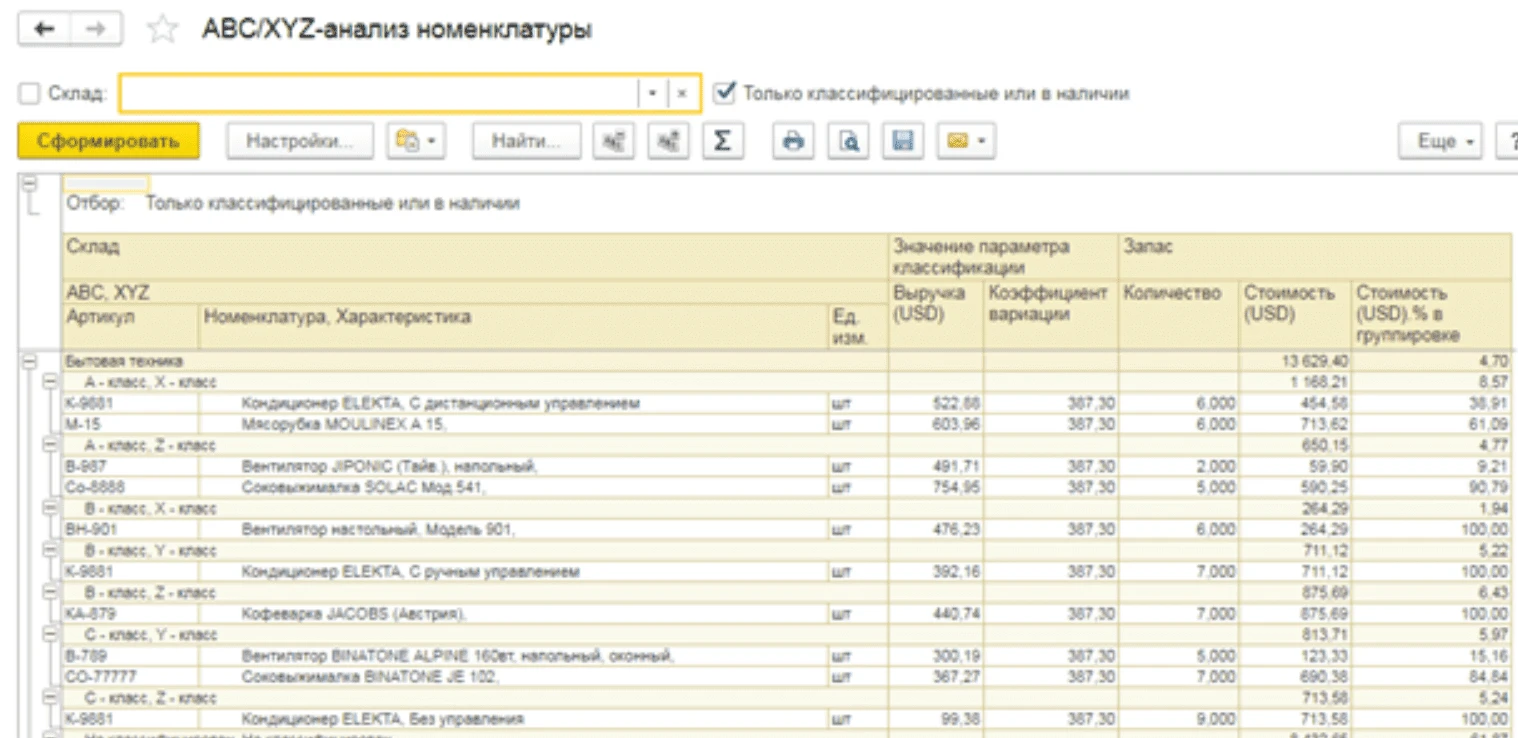Clear the Склад field with x button
Image resolution: width=1518 pixels, height=738 pixels.
coord(682,93)
